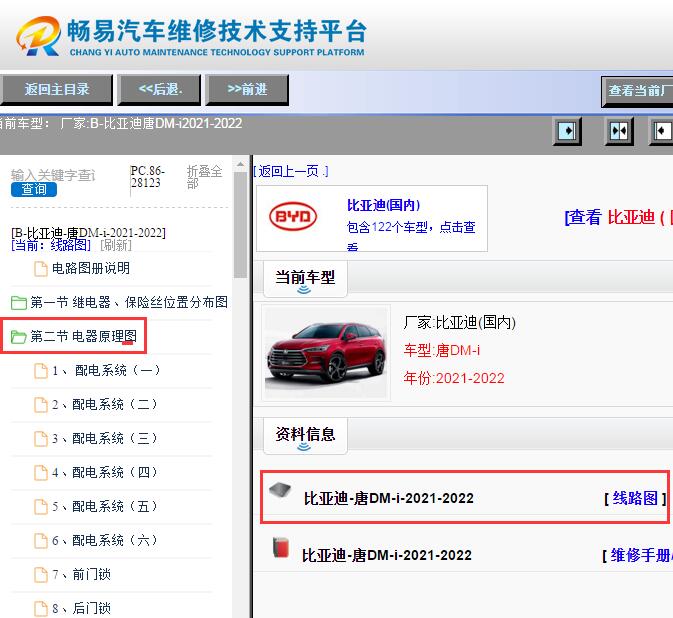Click the 折叠全部 collapse all link
The image size is (673, 618).
tap(204, 177)
